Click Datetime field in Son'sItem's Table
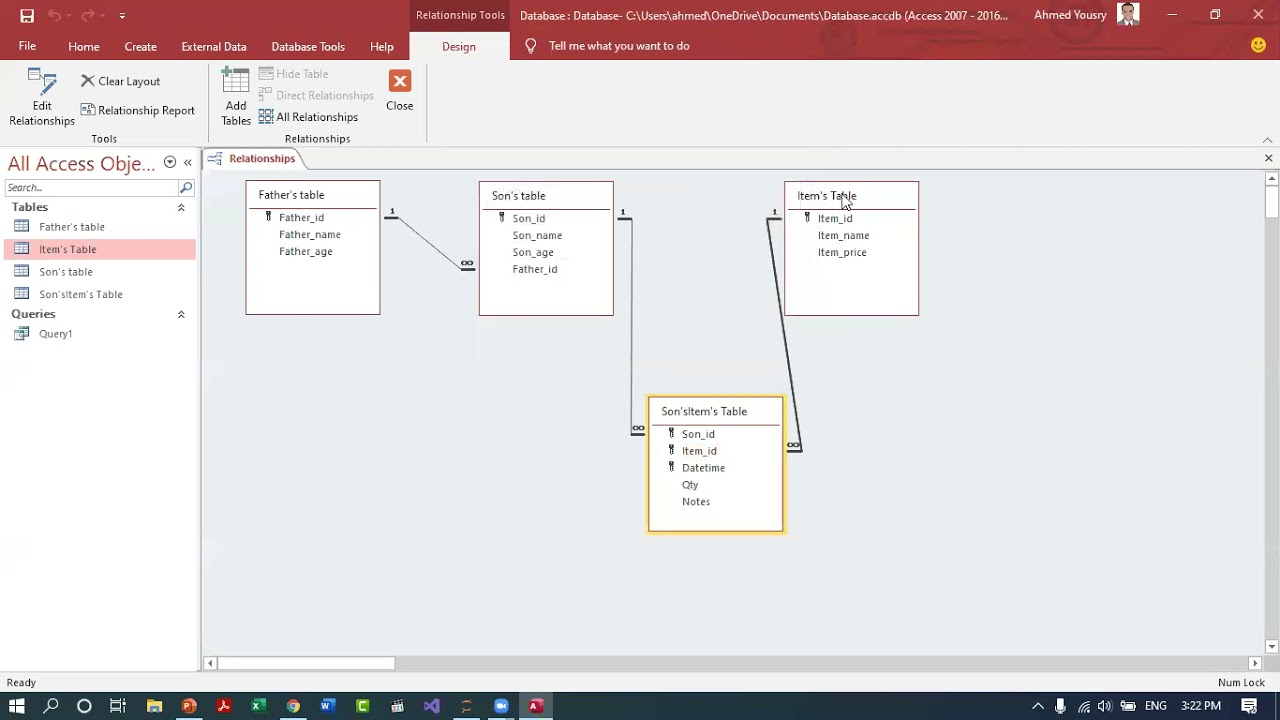This screenshot has height=720, width=1280. (703, 468)
